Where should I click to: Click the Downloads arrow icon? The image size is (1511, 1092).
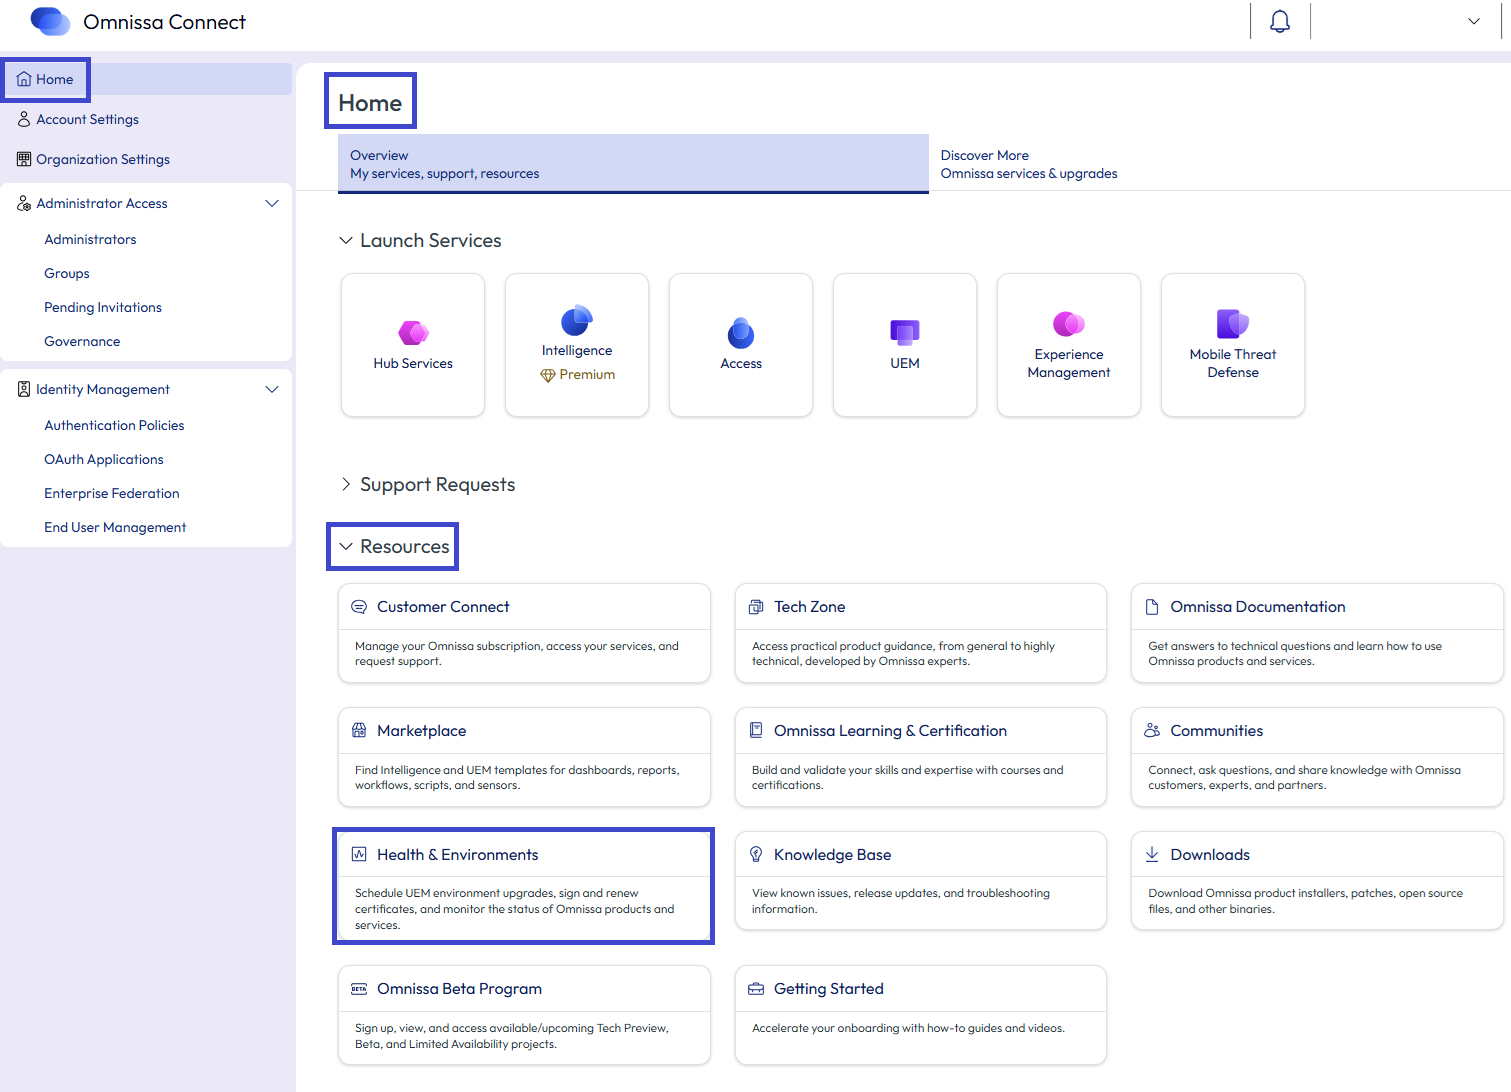pyautogui.click(x=1152, y=855)
